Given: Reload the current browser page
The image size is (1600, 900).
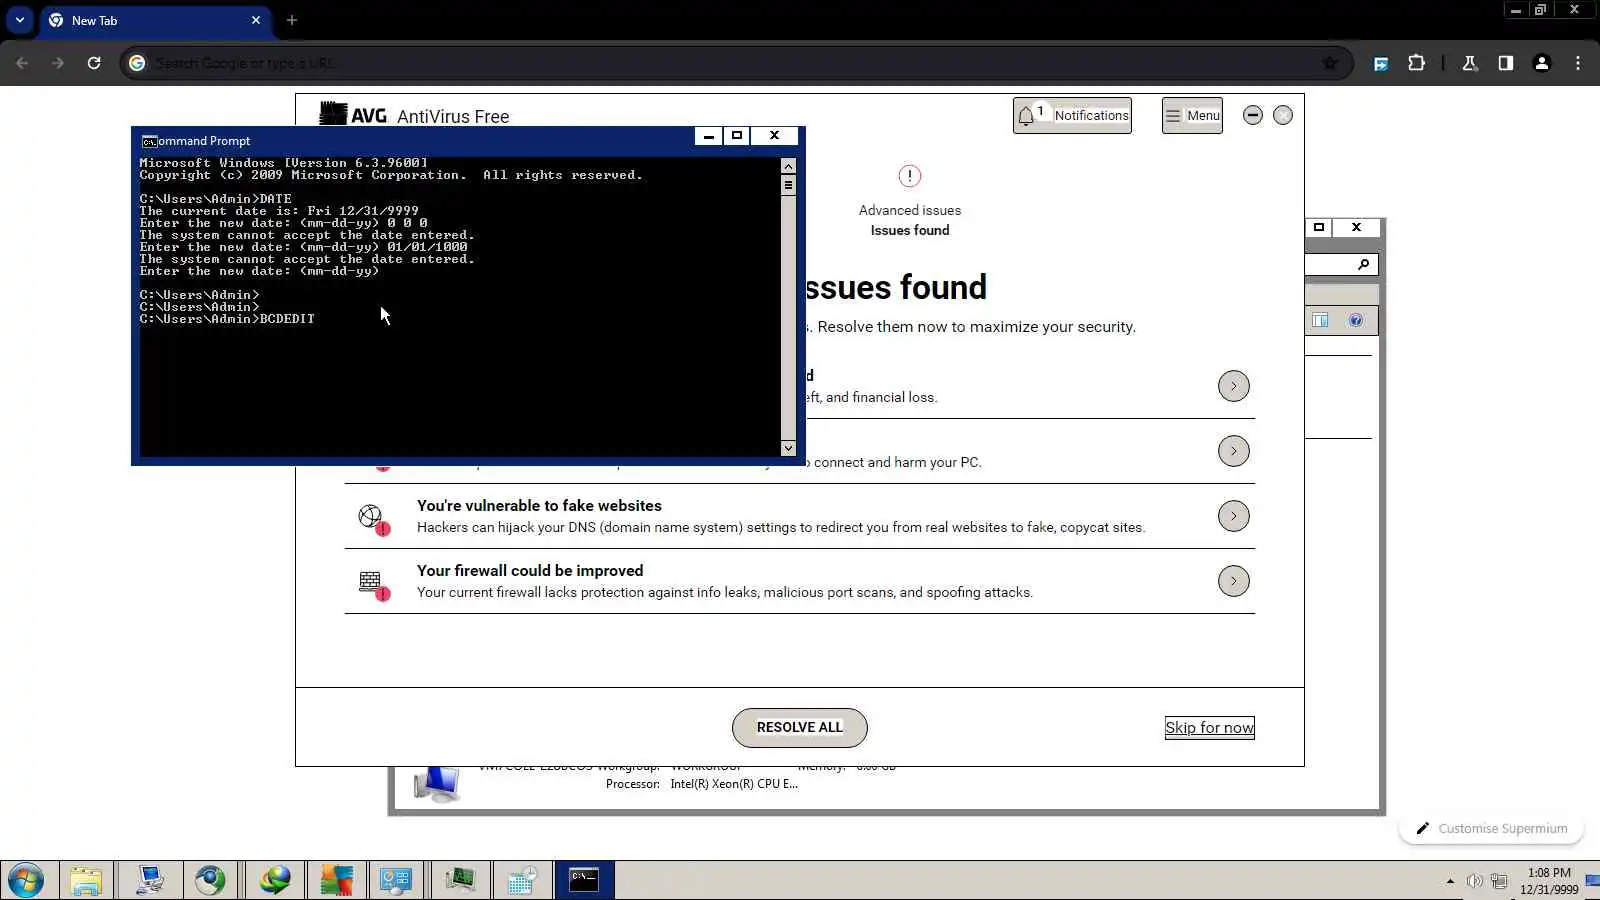Looking at the screenshot, I should [x=94, y=63].
